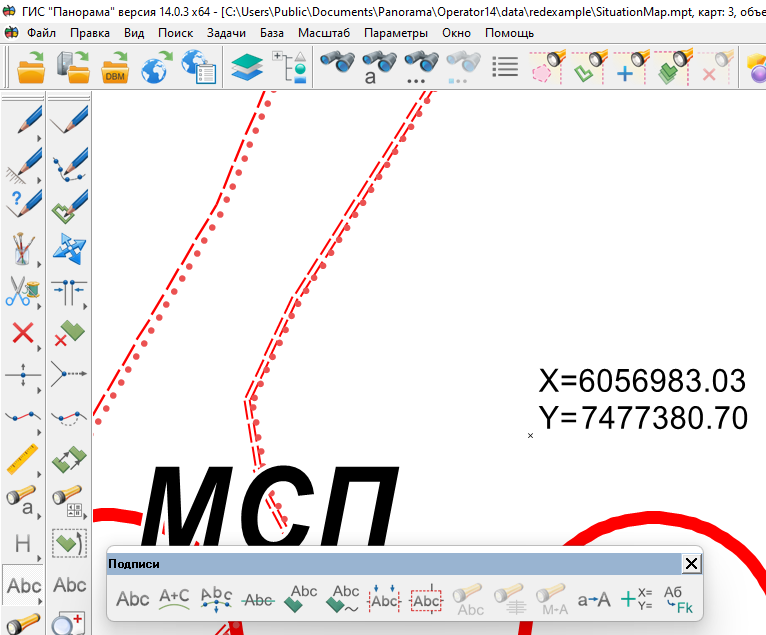Click plain Abc create label in Подписи
The image size is (766, 635).
tap(132, 599)
